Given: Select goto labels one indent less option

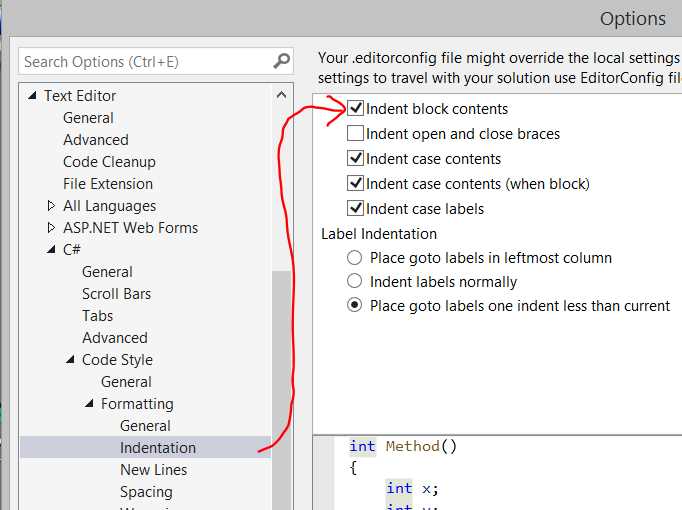Looking at the screenshot, I should 354,305.
